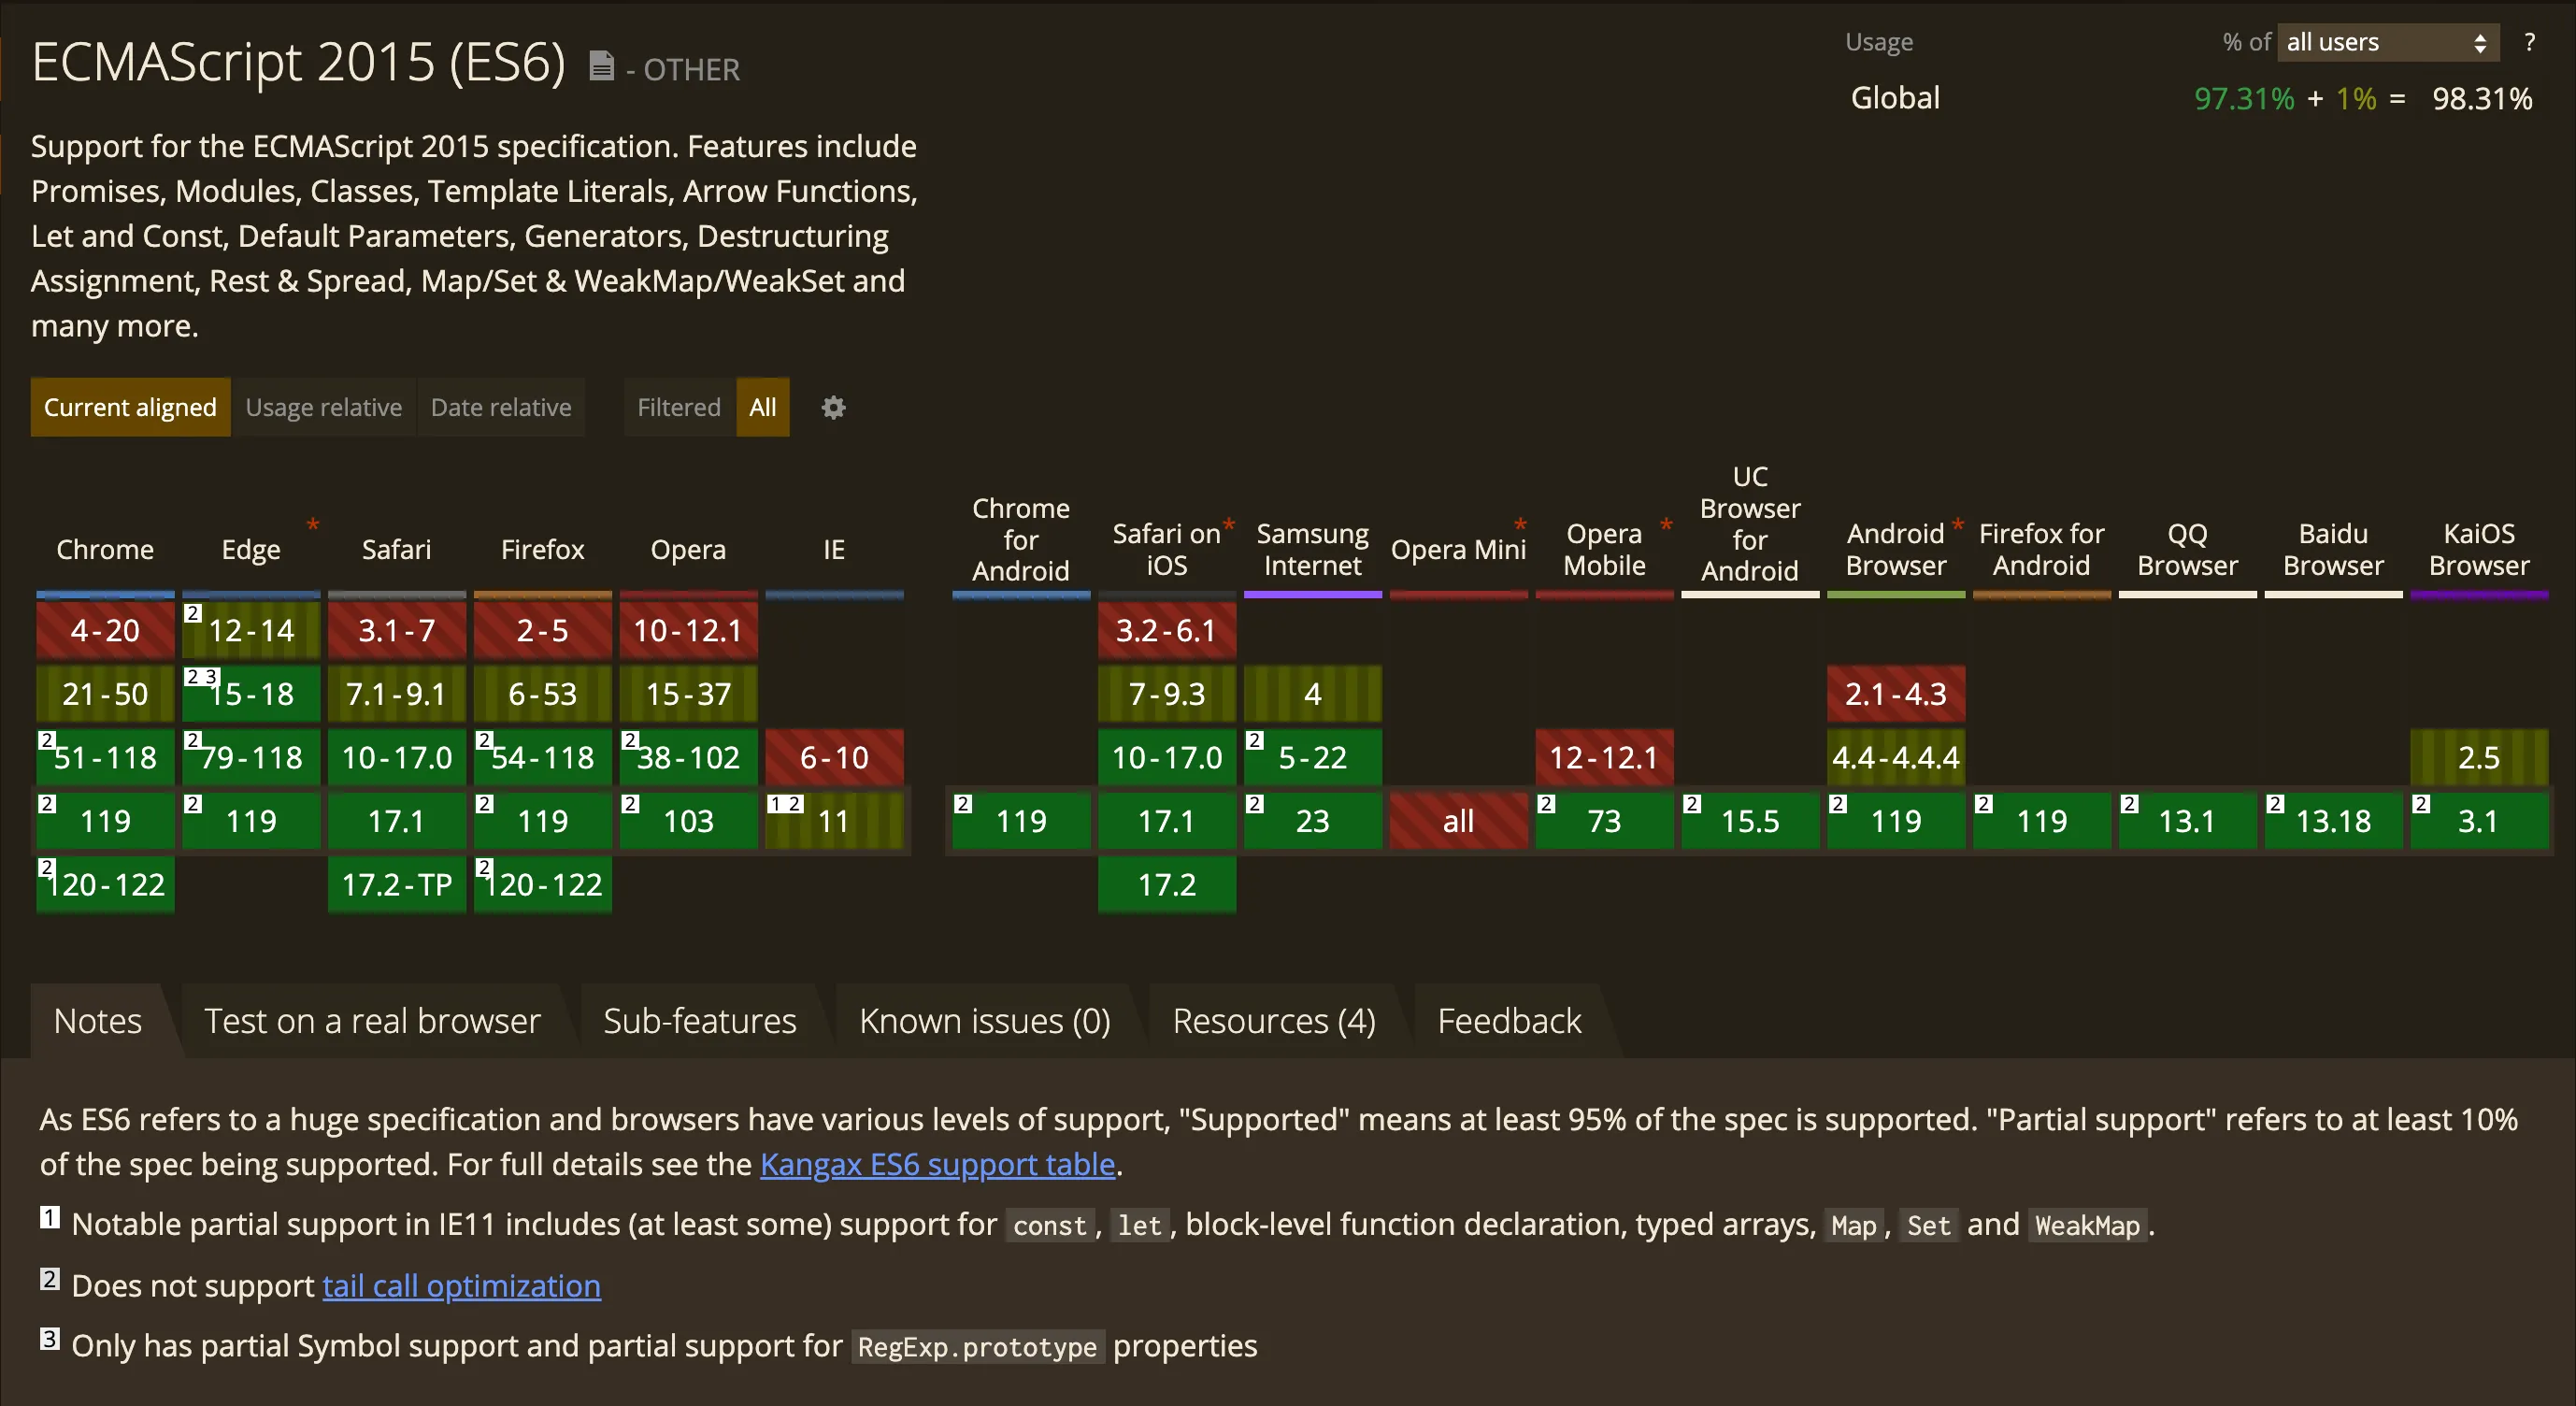Viewport: 2576px width, 1406px height.
Task: Click UC Browser for Android header
Action: coord(1750,523)
